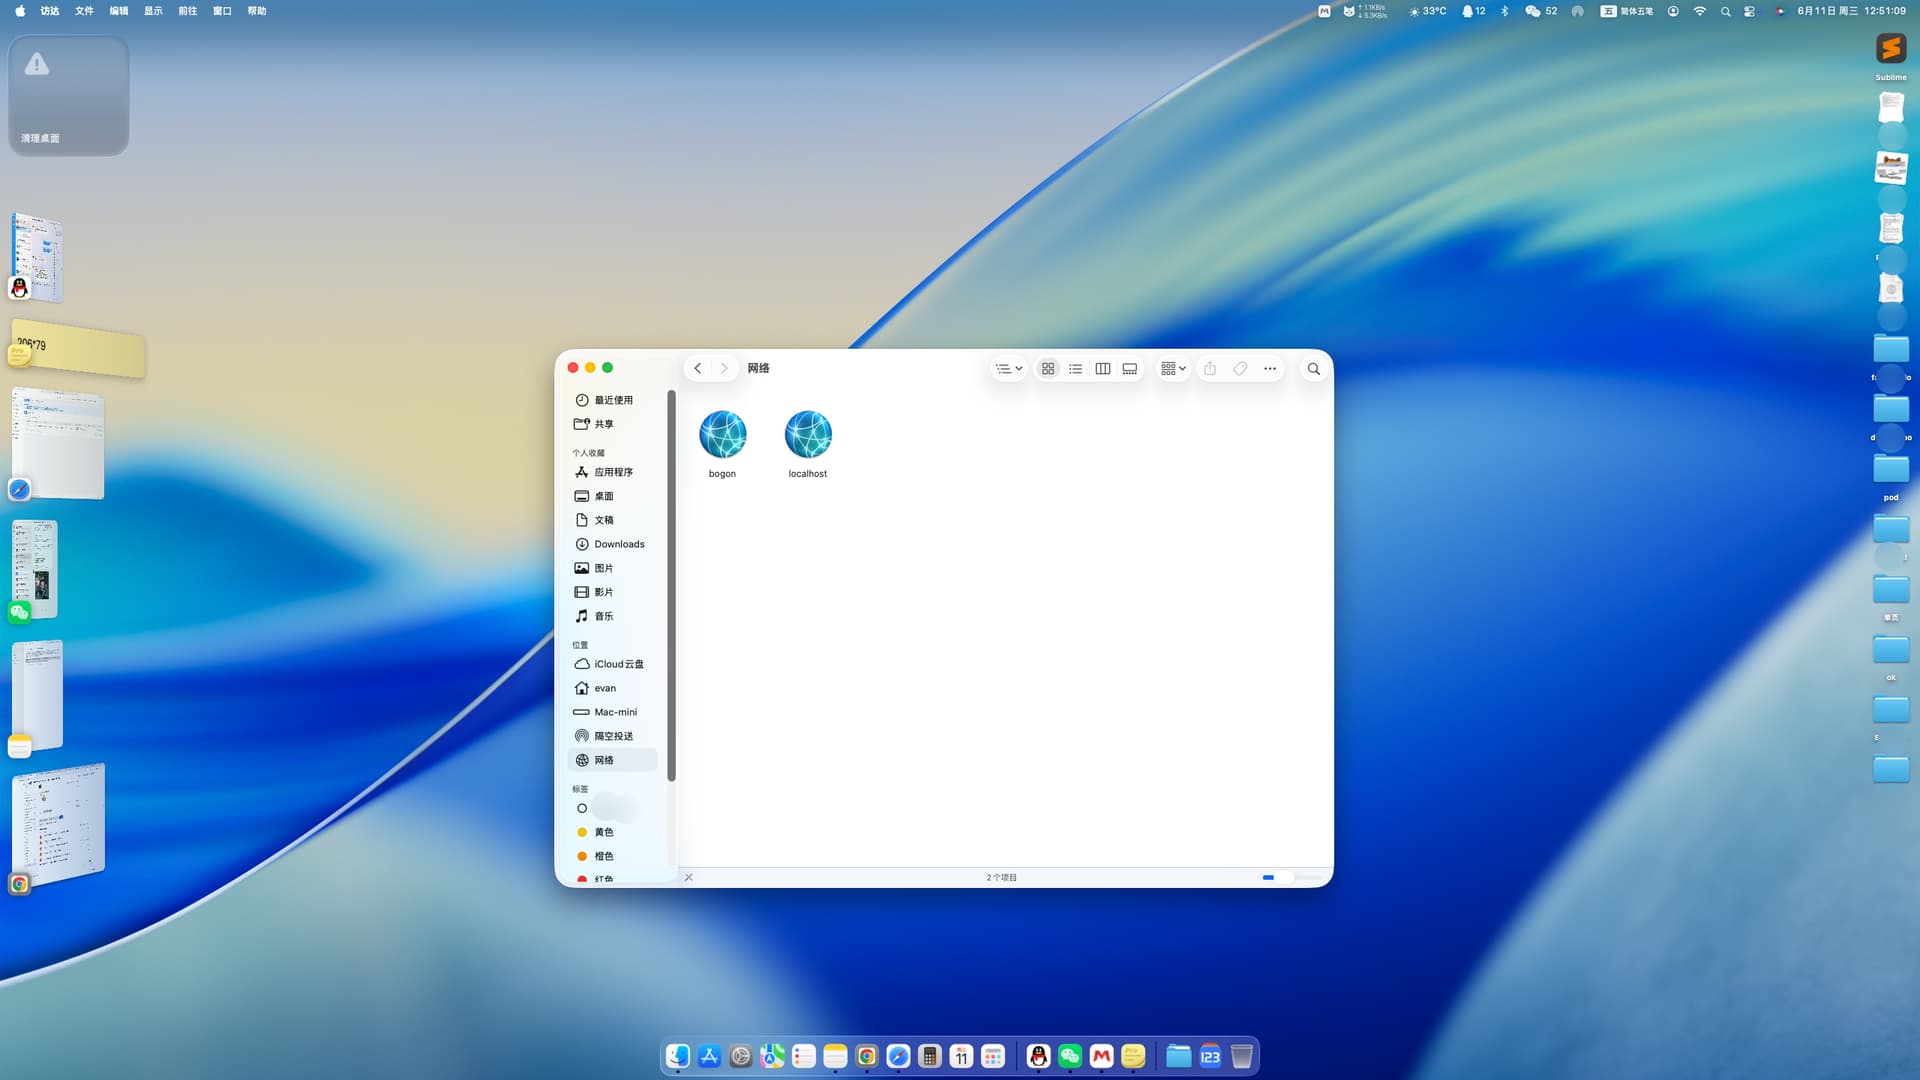Switch to list view
1920x1080 pixels.
pos(1075,369)
